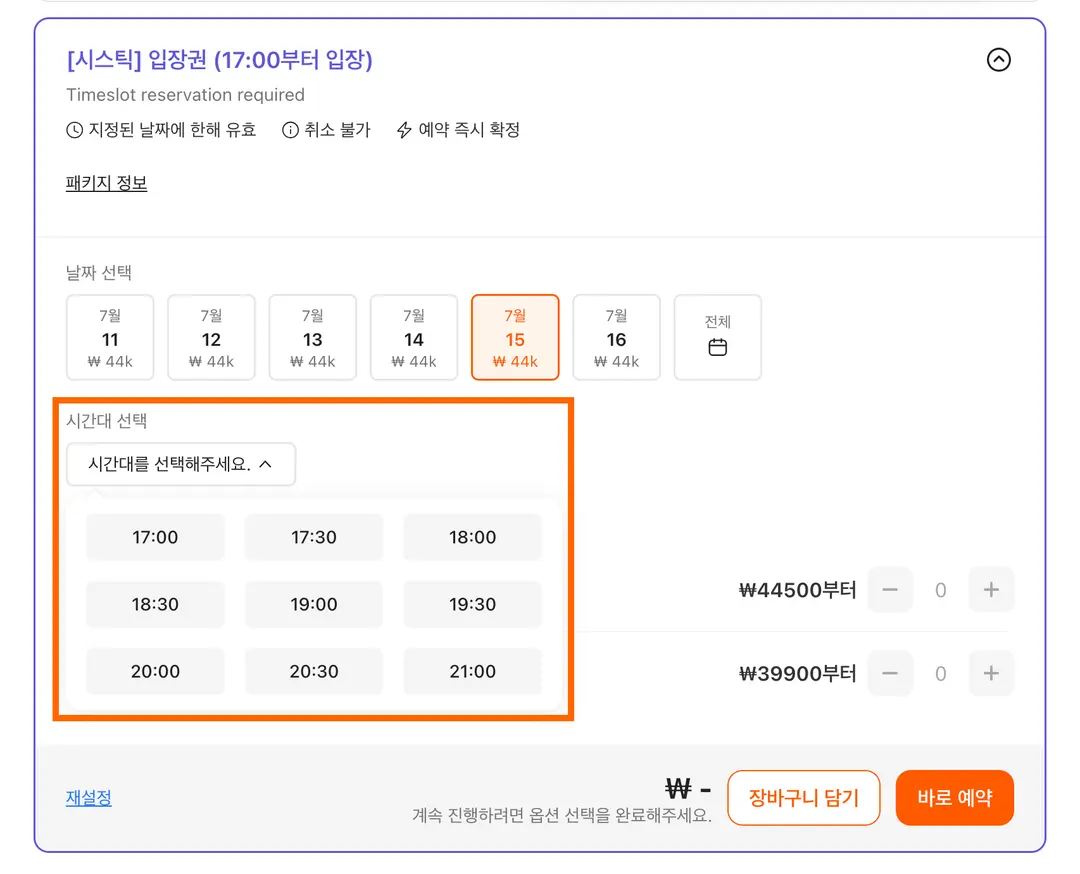
Task: Choose the 19:00 timeslot
Action: pyautogui.click(x=314, y=604)
